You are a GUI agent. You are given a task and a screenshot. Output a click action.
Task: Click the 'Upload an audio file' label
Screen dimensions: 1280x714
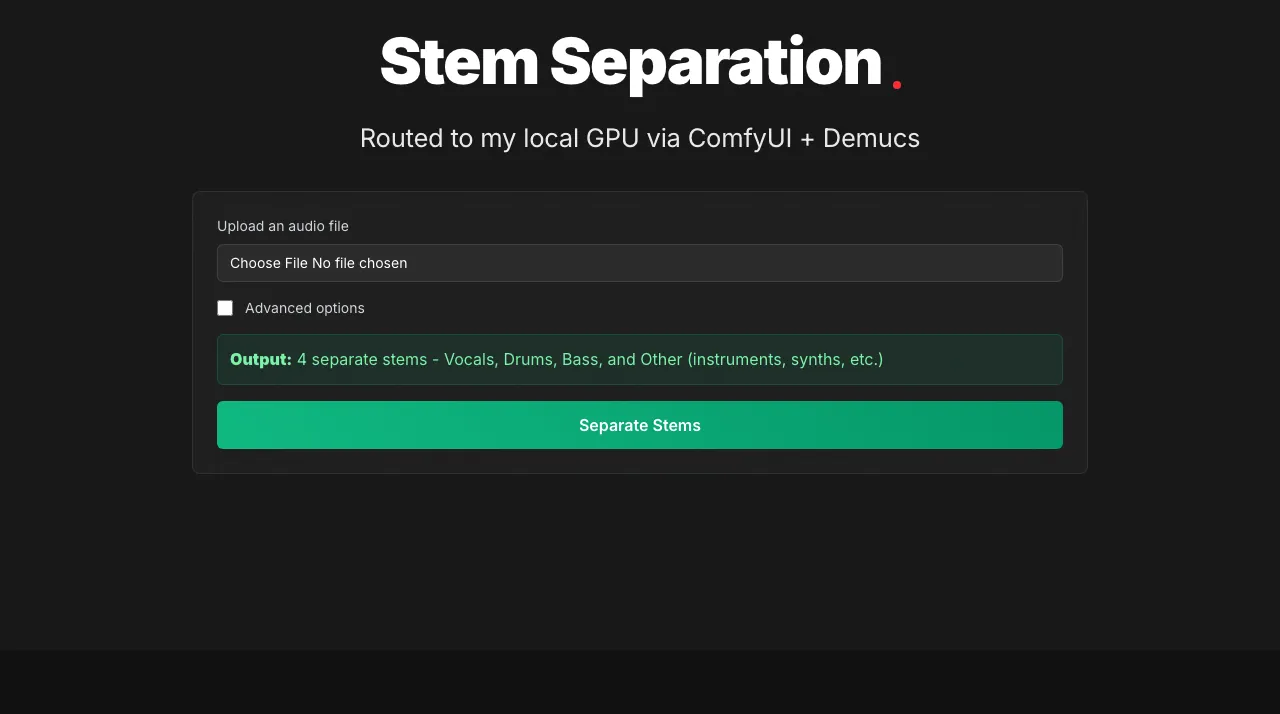283,226
